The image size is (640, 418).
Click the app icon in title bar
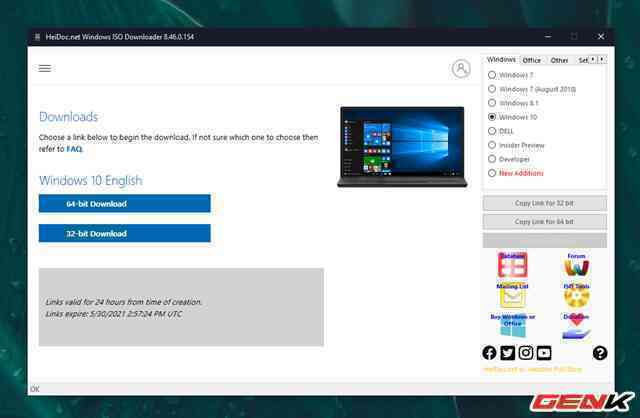pos(37,37)
